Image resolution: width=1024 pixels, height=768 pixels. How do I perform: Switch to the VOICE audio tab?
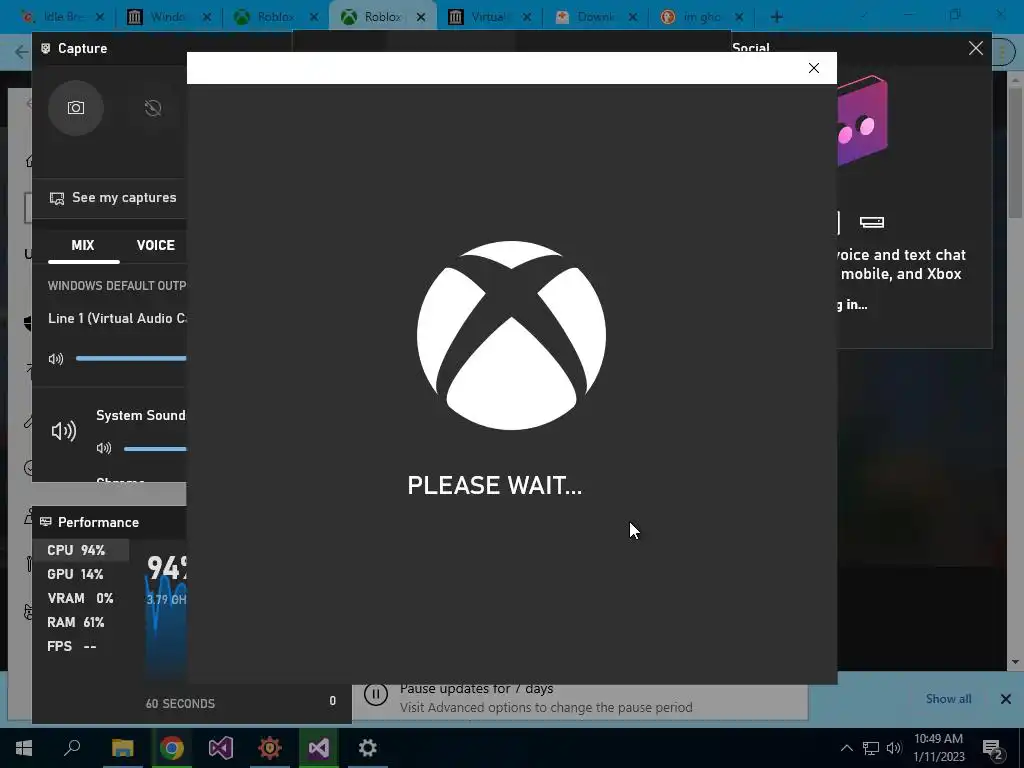155,246
